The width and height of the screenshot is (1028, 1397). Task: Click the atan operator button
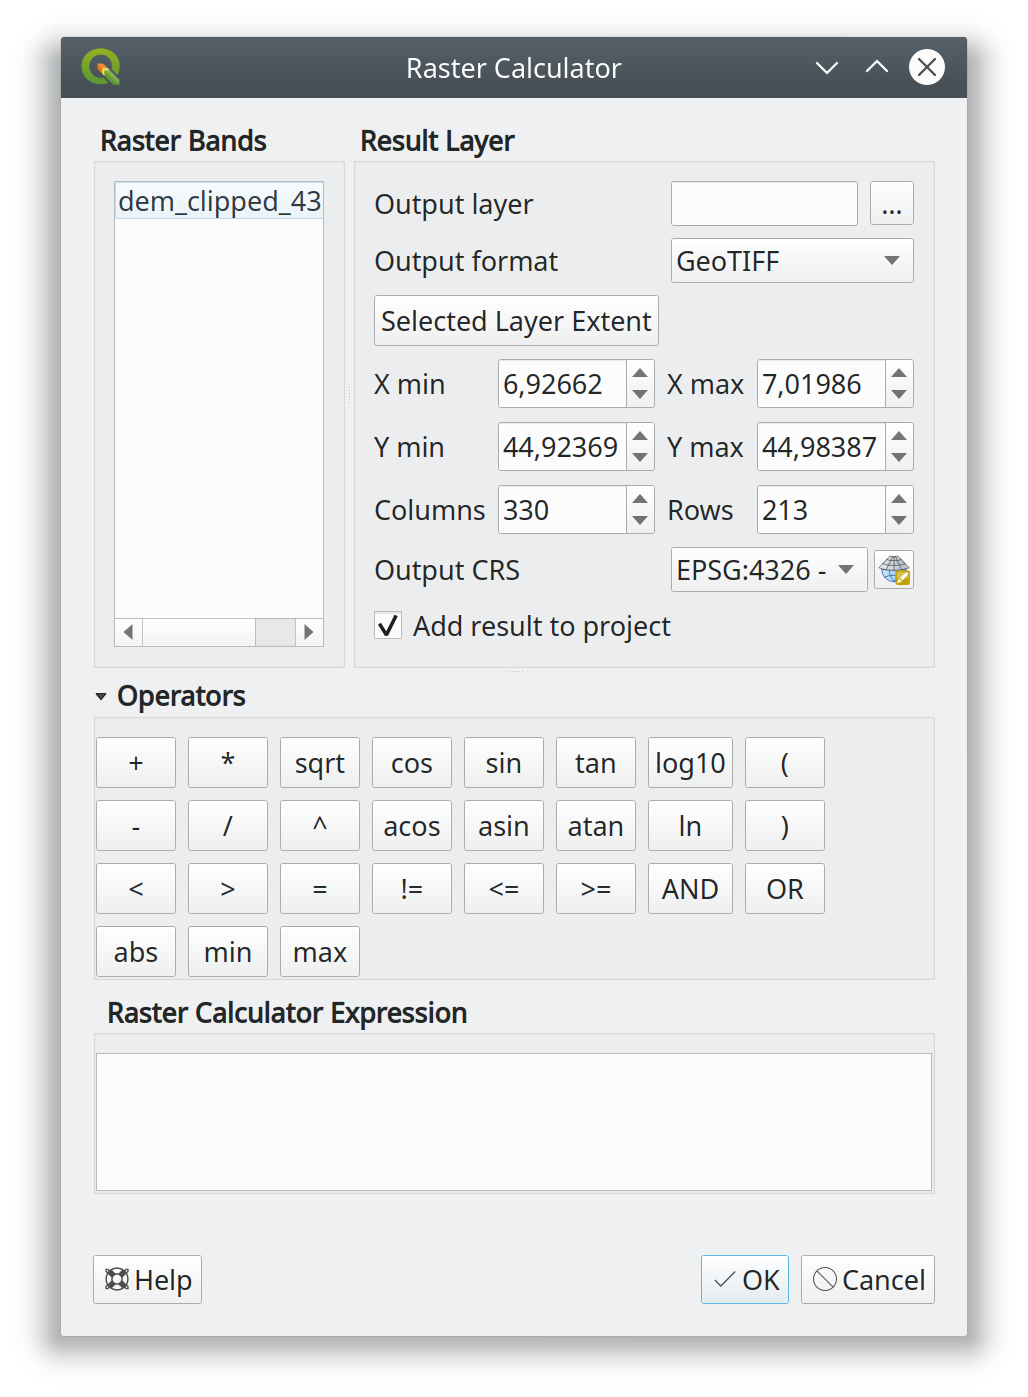point(595,827)
